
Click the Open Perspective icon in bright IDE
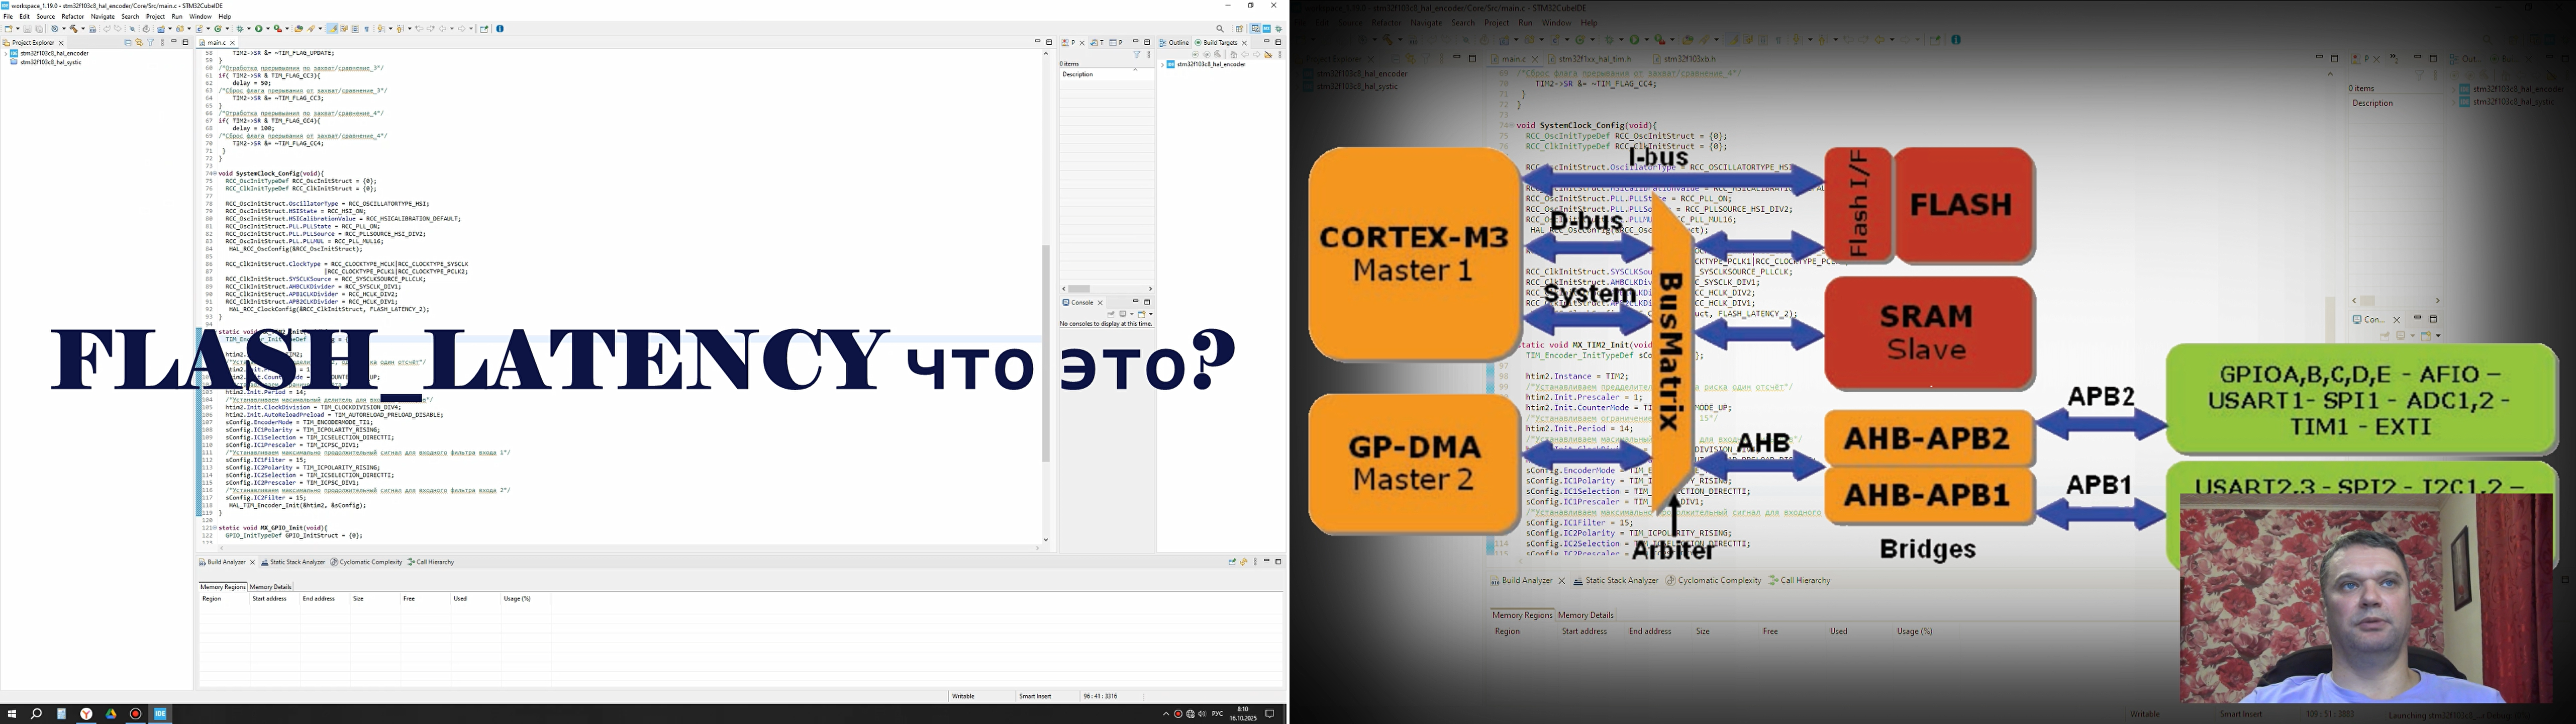click(1240, 29)
